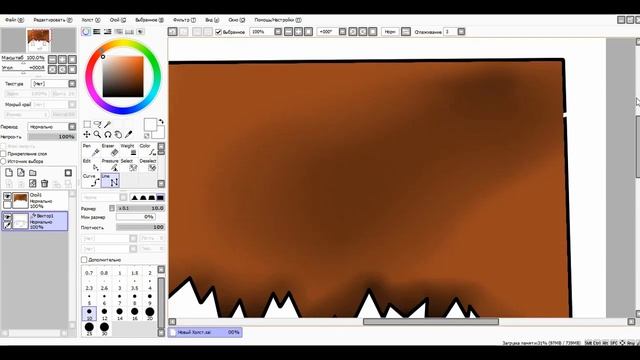Pick the lasso selection tool
This screenshot has height=360, width=640.
[97, 124]
